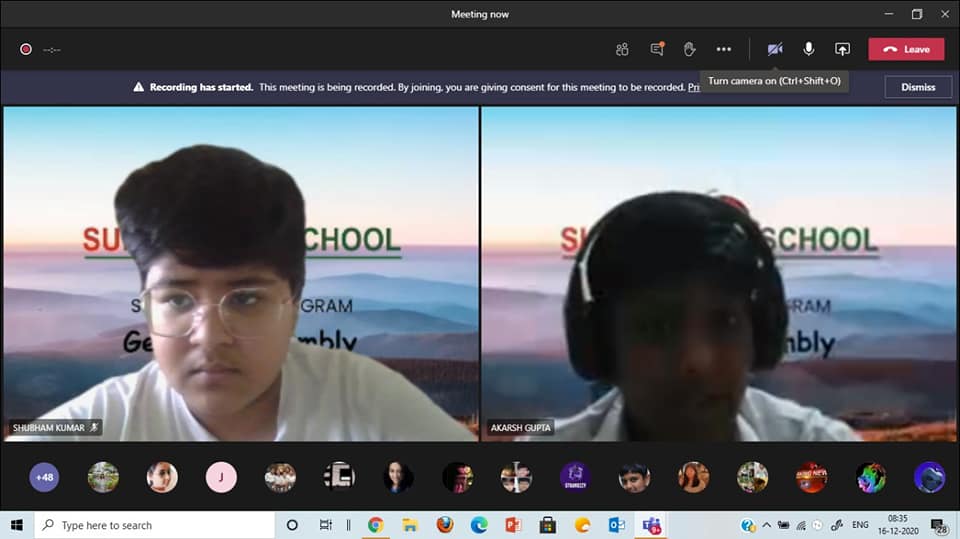The width and height of the screenshot is (960, 539).
Task: Open PowerPoint from the taskbar
Action: [x=513, y=525]
